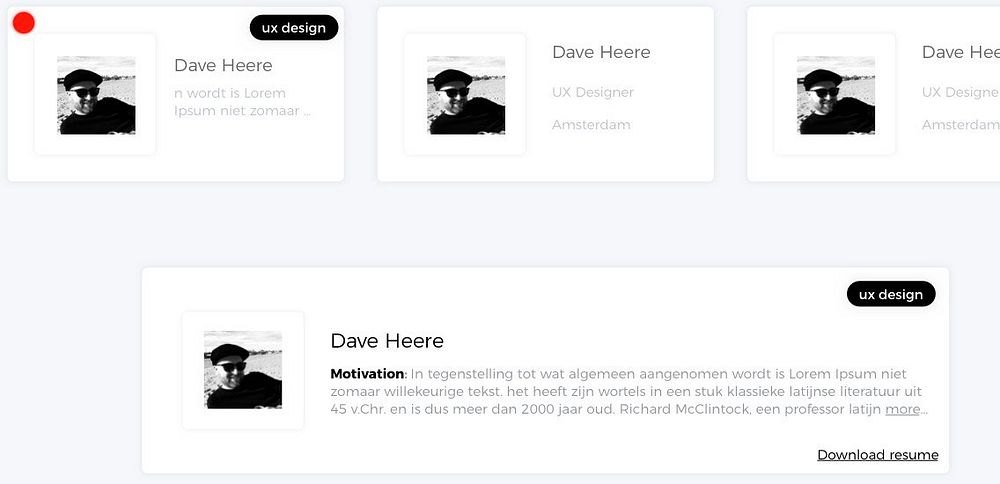Screen dimensions: 1000x484
Task: Click the Amsterdam location on the fully visible card
Action: pos(591,125)
